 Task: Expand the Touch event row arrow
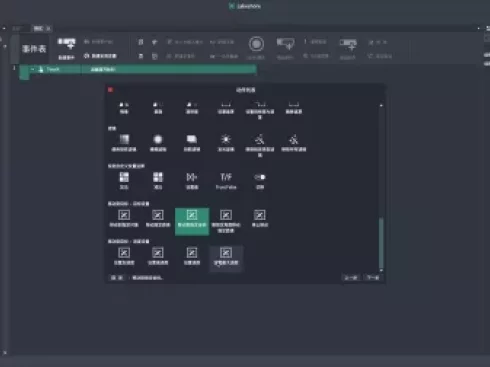(33, 69)
